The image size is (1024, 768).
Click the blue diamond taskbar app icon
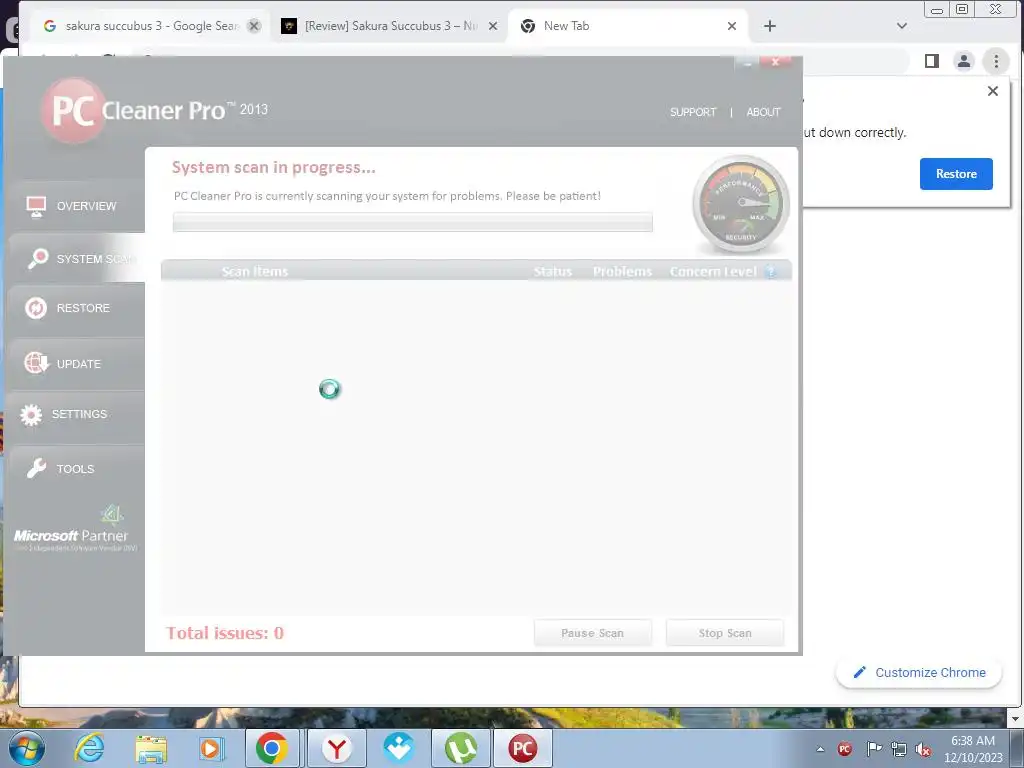pos(398,748)
